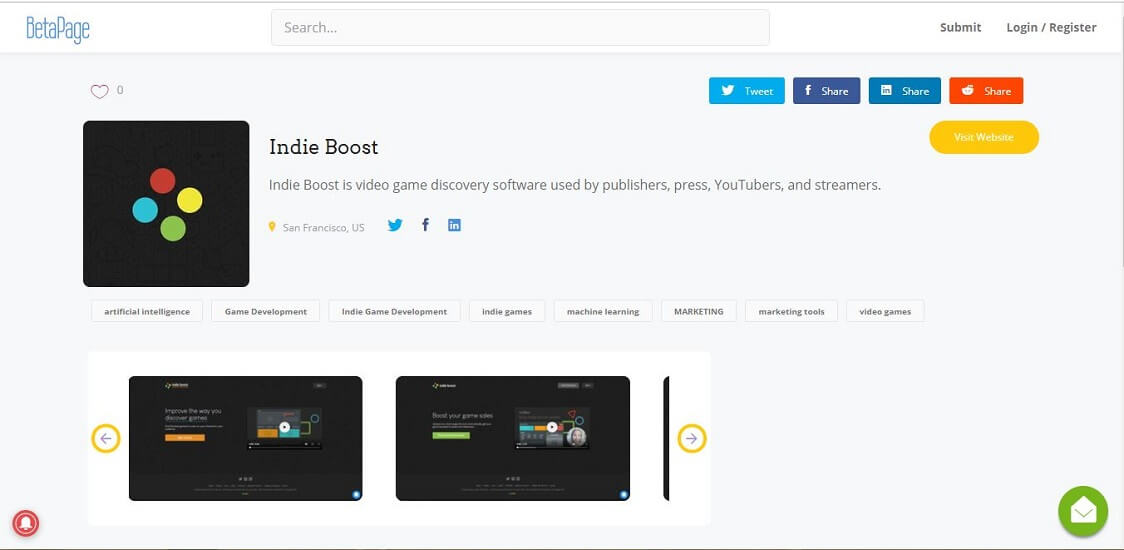Select the indie games tag
The image size is (1124, 550).
(507, 311)
